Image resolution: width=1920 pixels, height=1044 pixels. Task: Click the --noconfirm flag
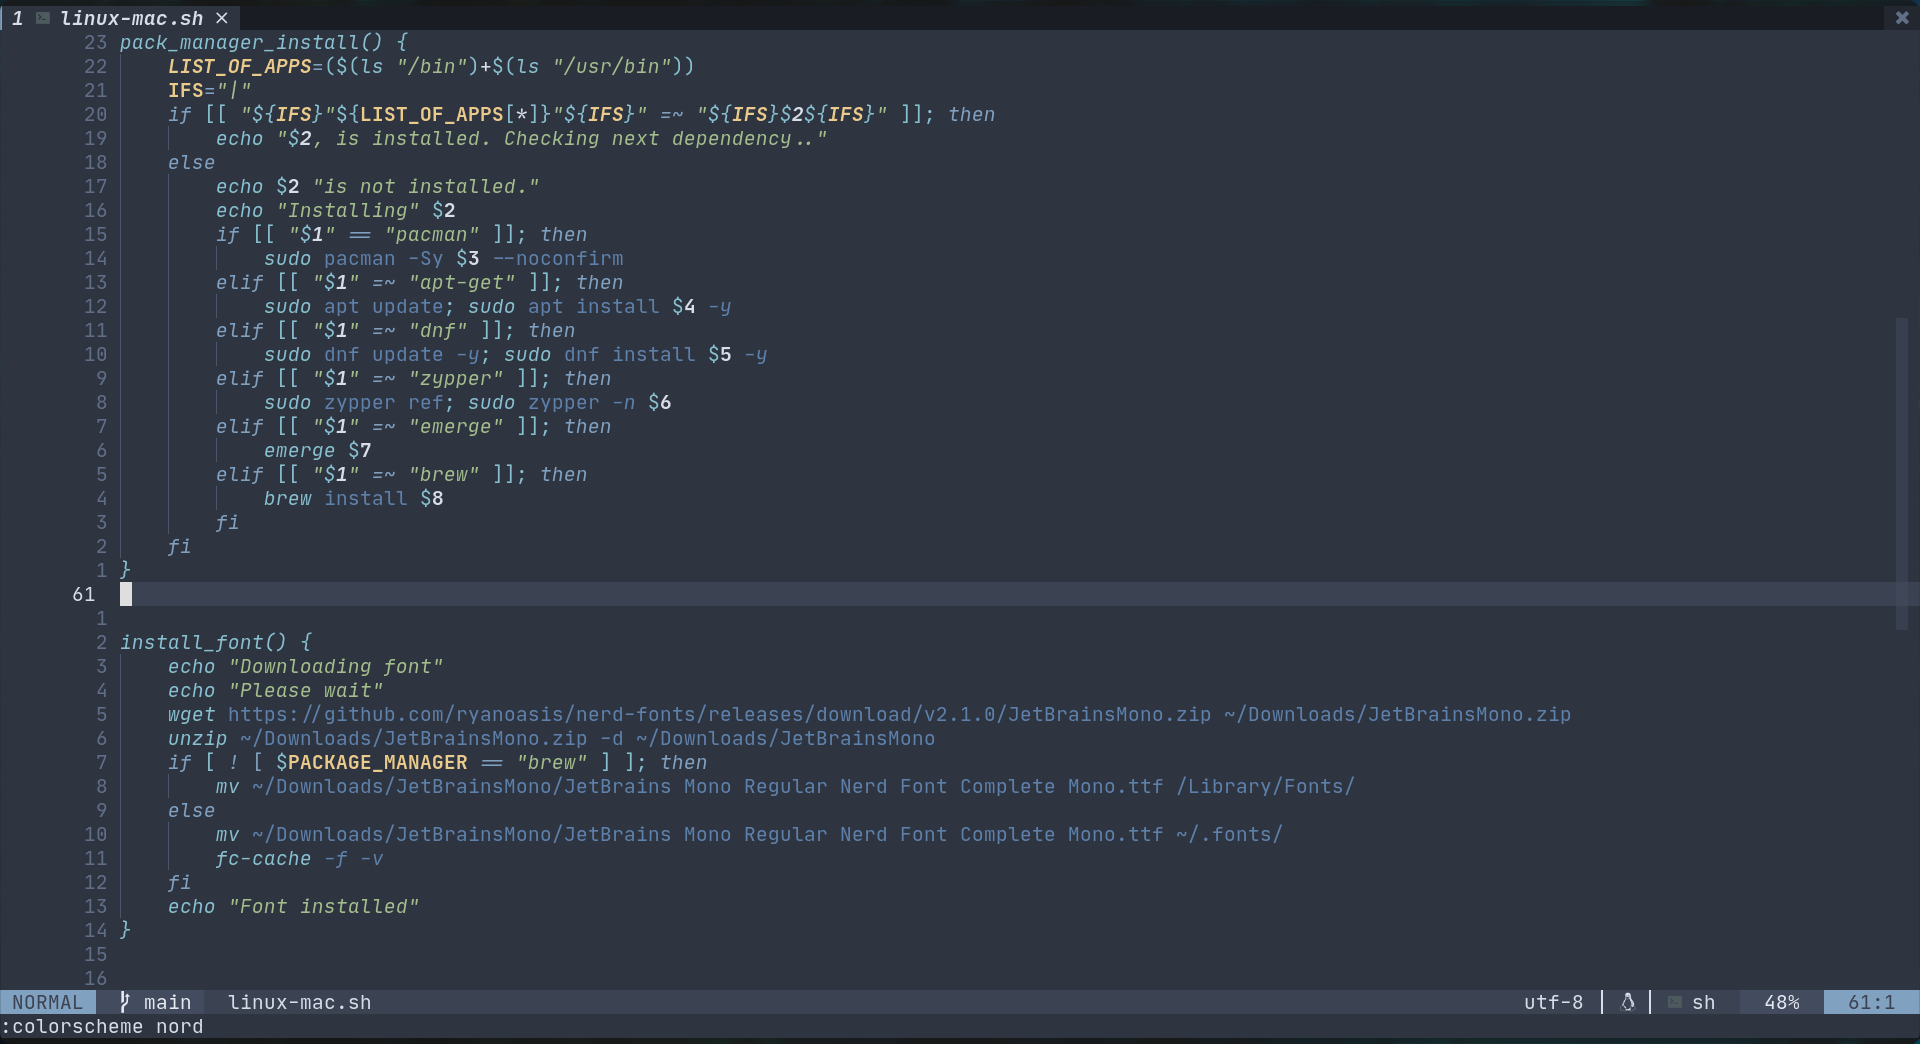(x=558, y=258)
